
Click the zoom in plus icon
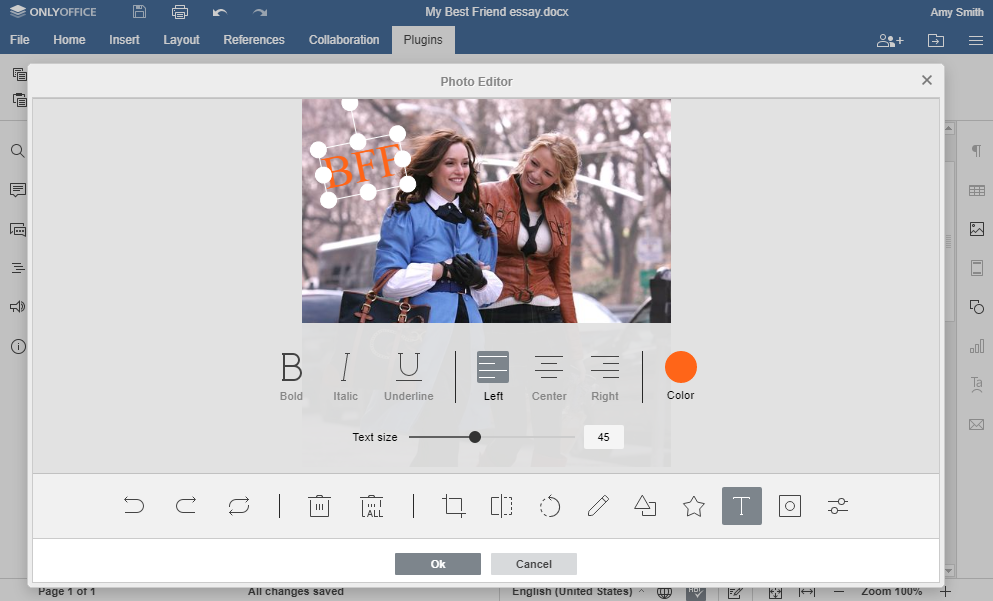point(945,592)
